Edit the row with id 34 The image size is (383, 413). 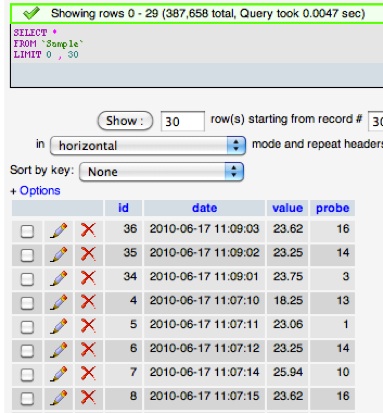[x=59, y=278]
